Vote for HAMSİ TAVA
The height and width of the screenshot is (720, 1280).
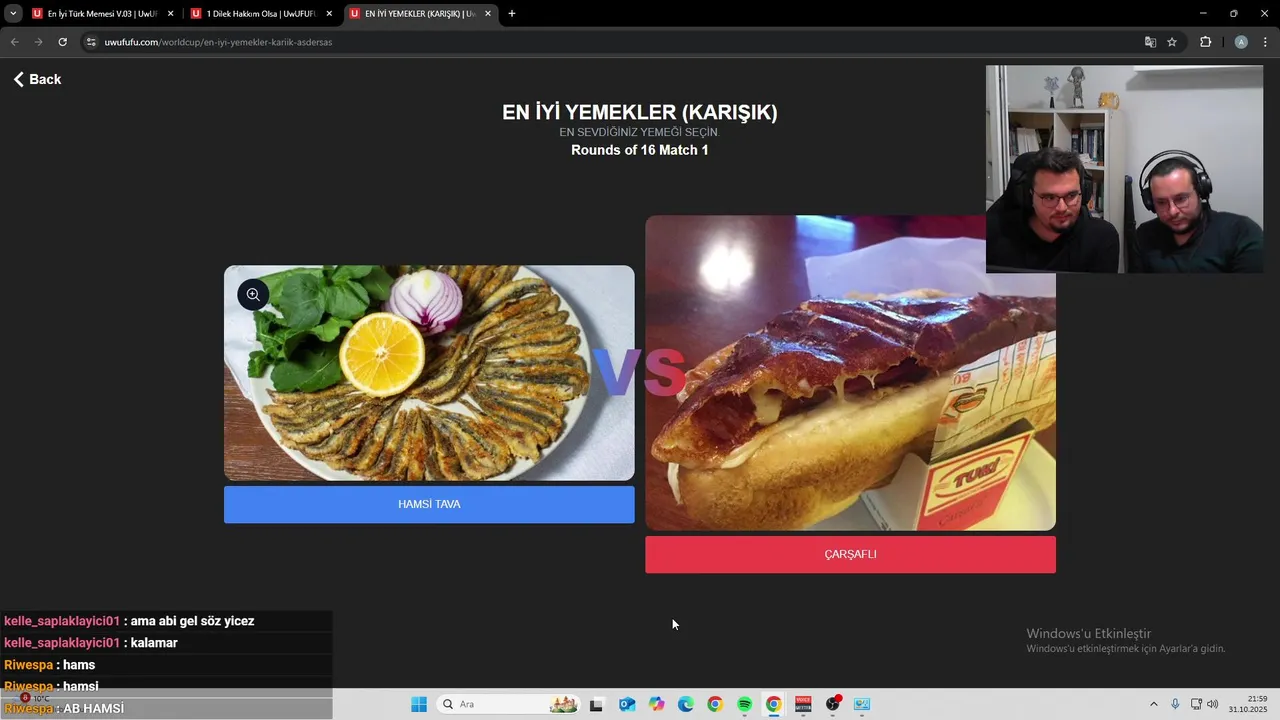click(429, 504)
